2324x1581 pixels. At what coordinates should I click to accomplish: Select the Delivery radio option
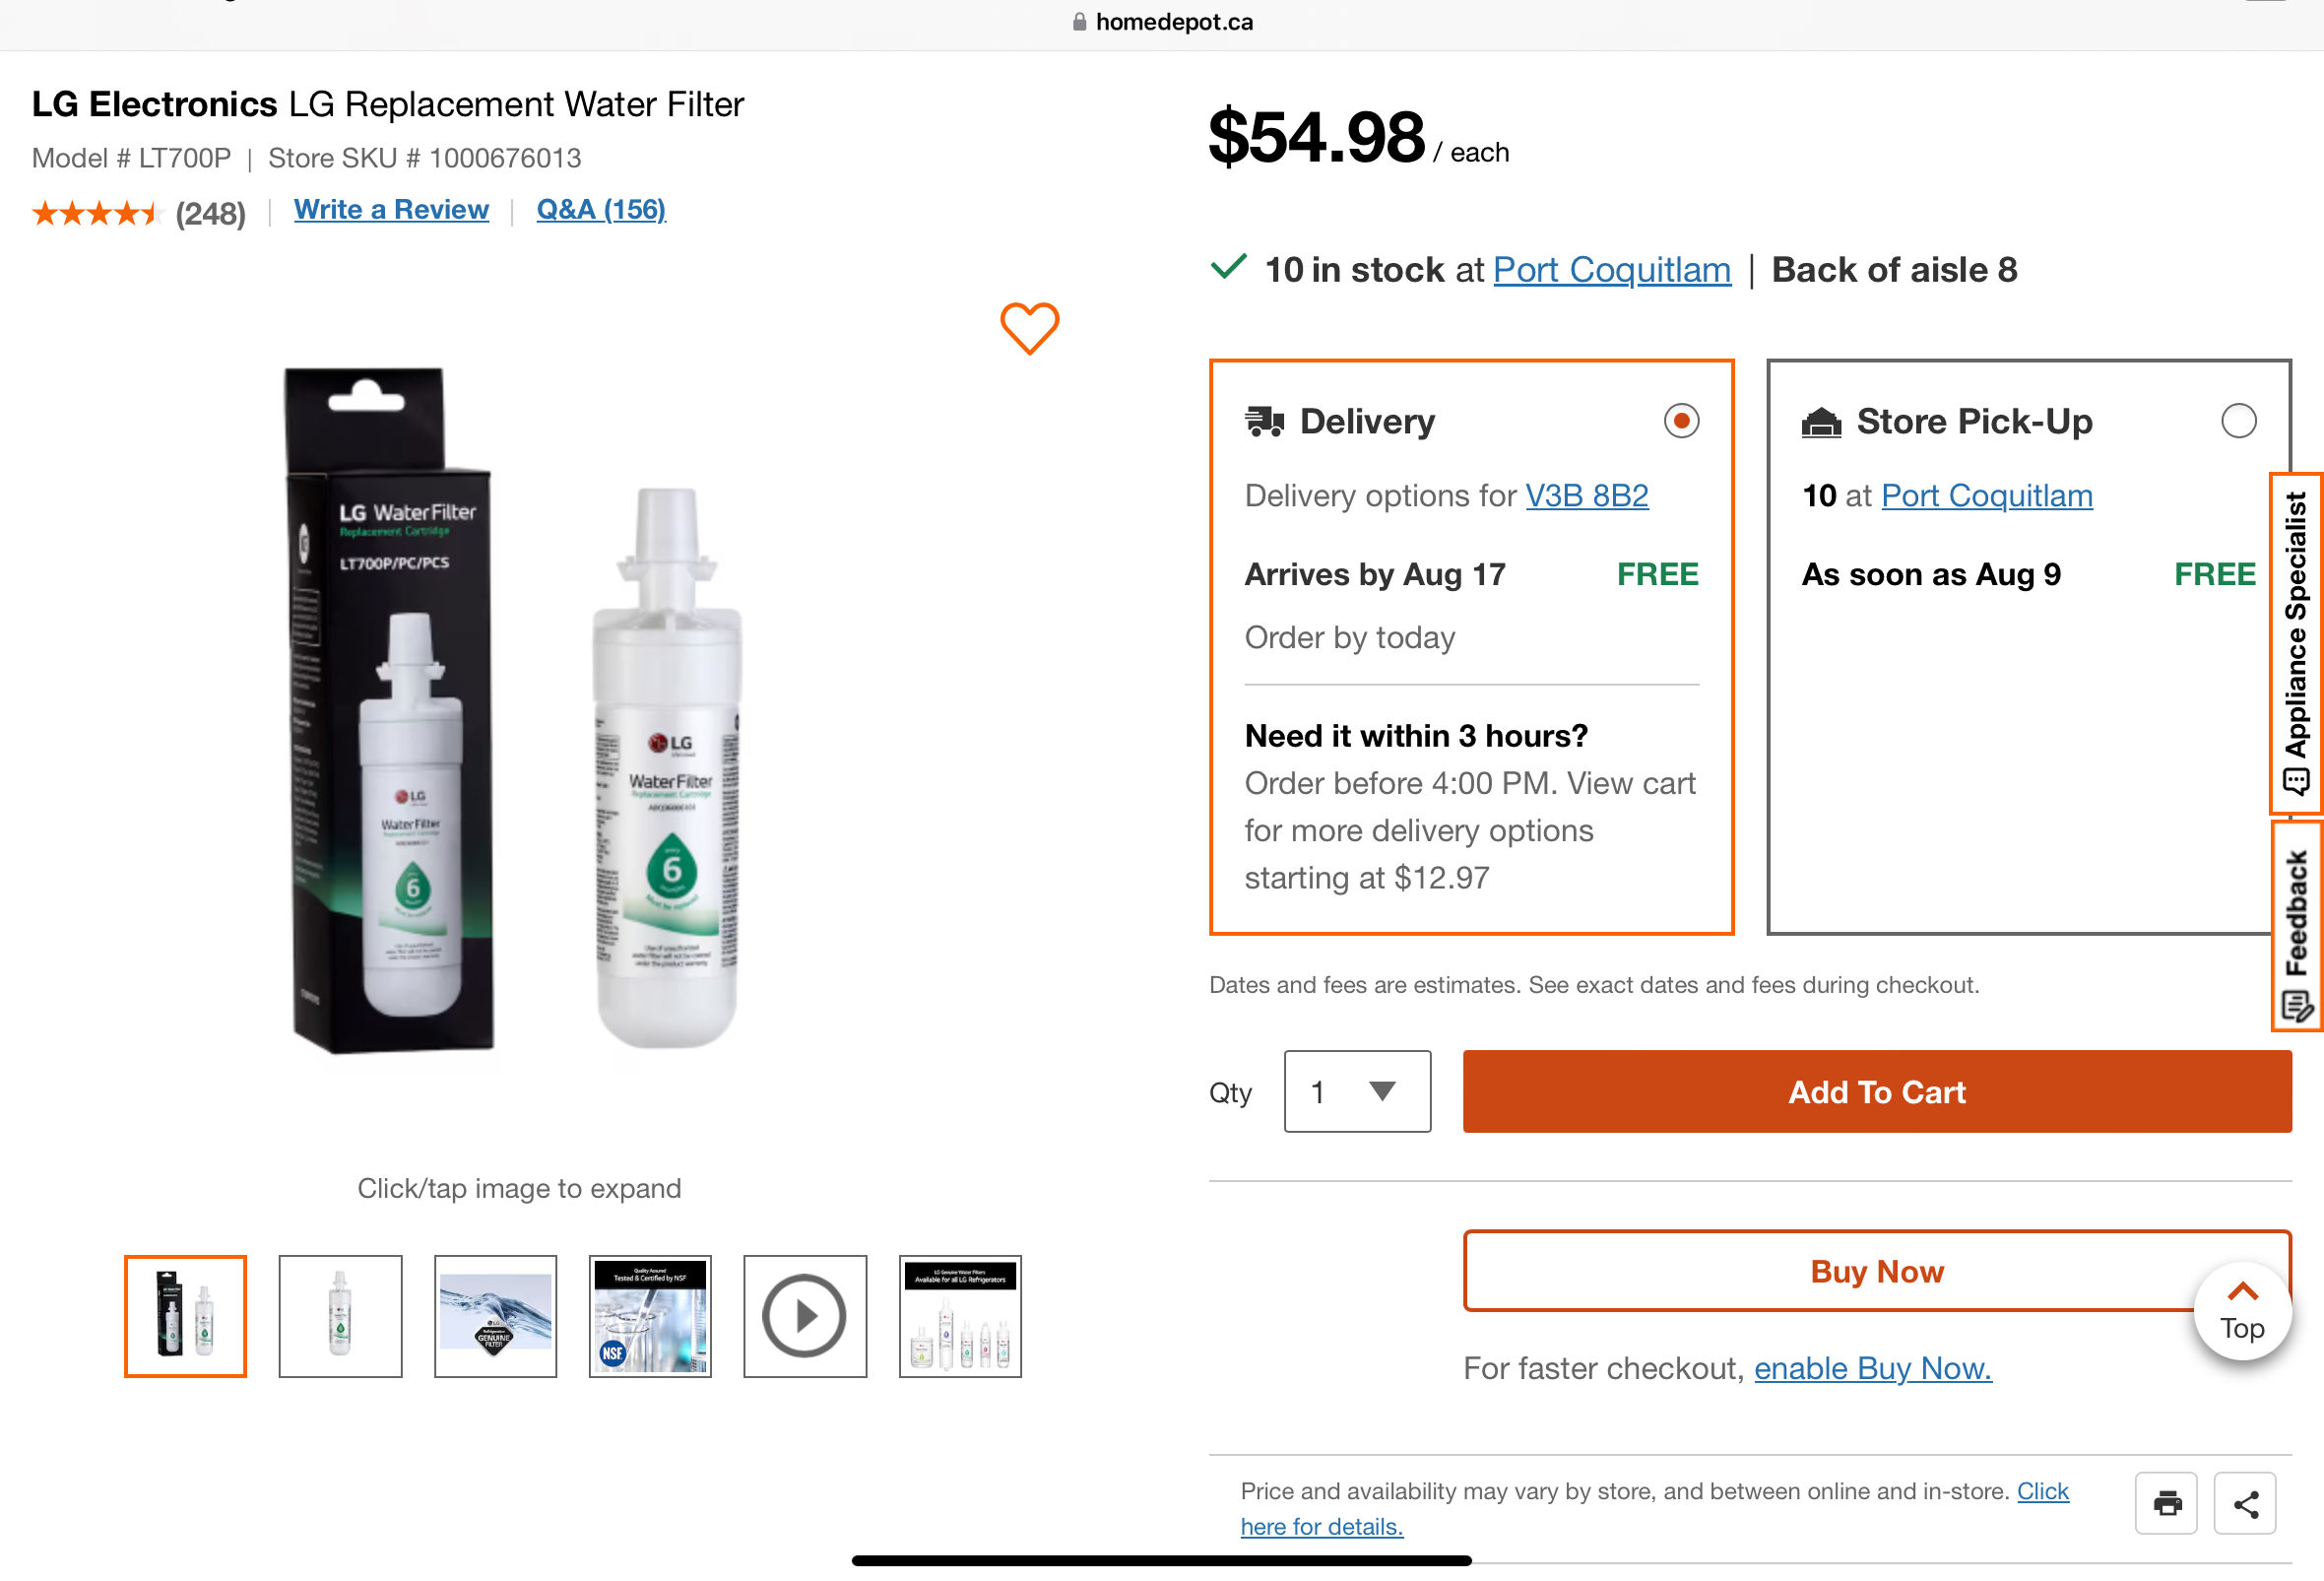tap(1681, 421)
